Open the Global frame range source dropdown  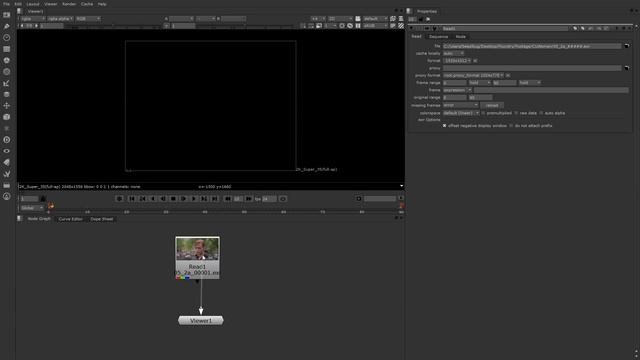point(31,208)
